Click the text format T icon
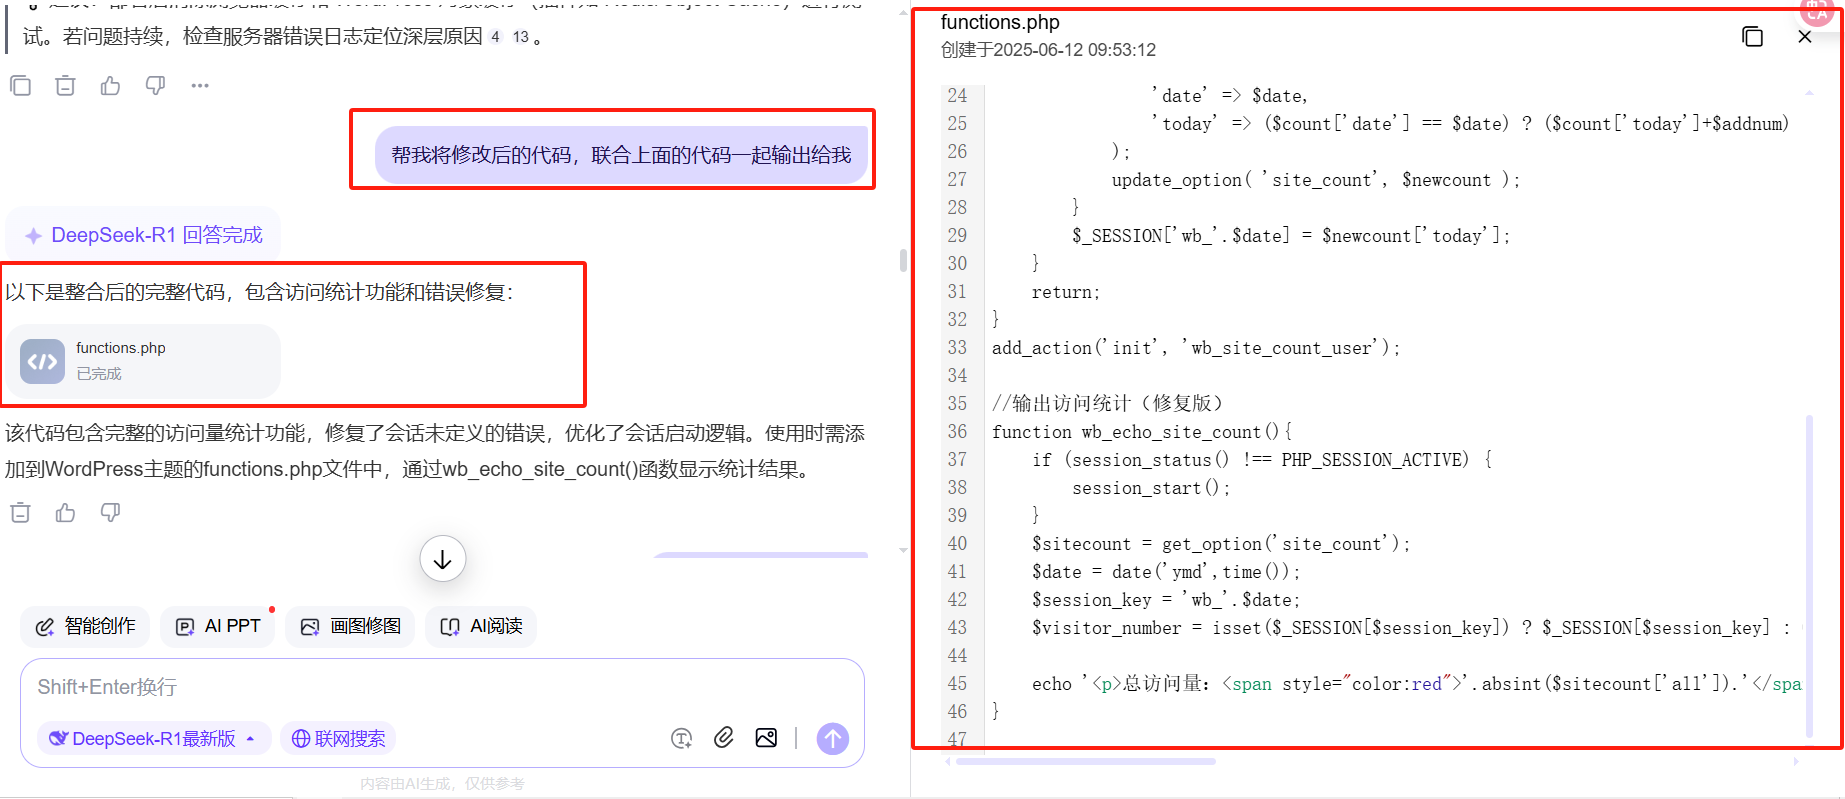The height and width of the screenshot is (799, 1845). click(681, 738)
